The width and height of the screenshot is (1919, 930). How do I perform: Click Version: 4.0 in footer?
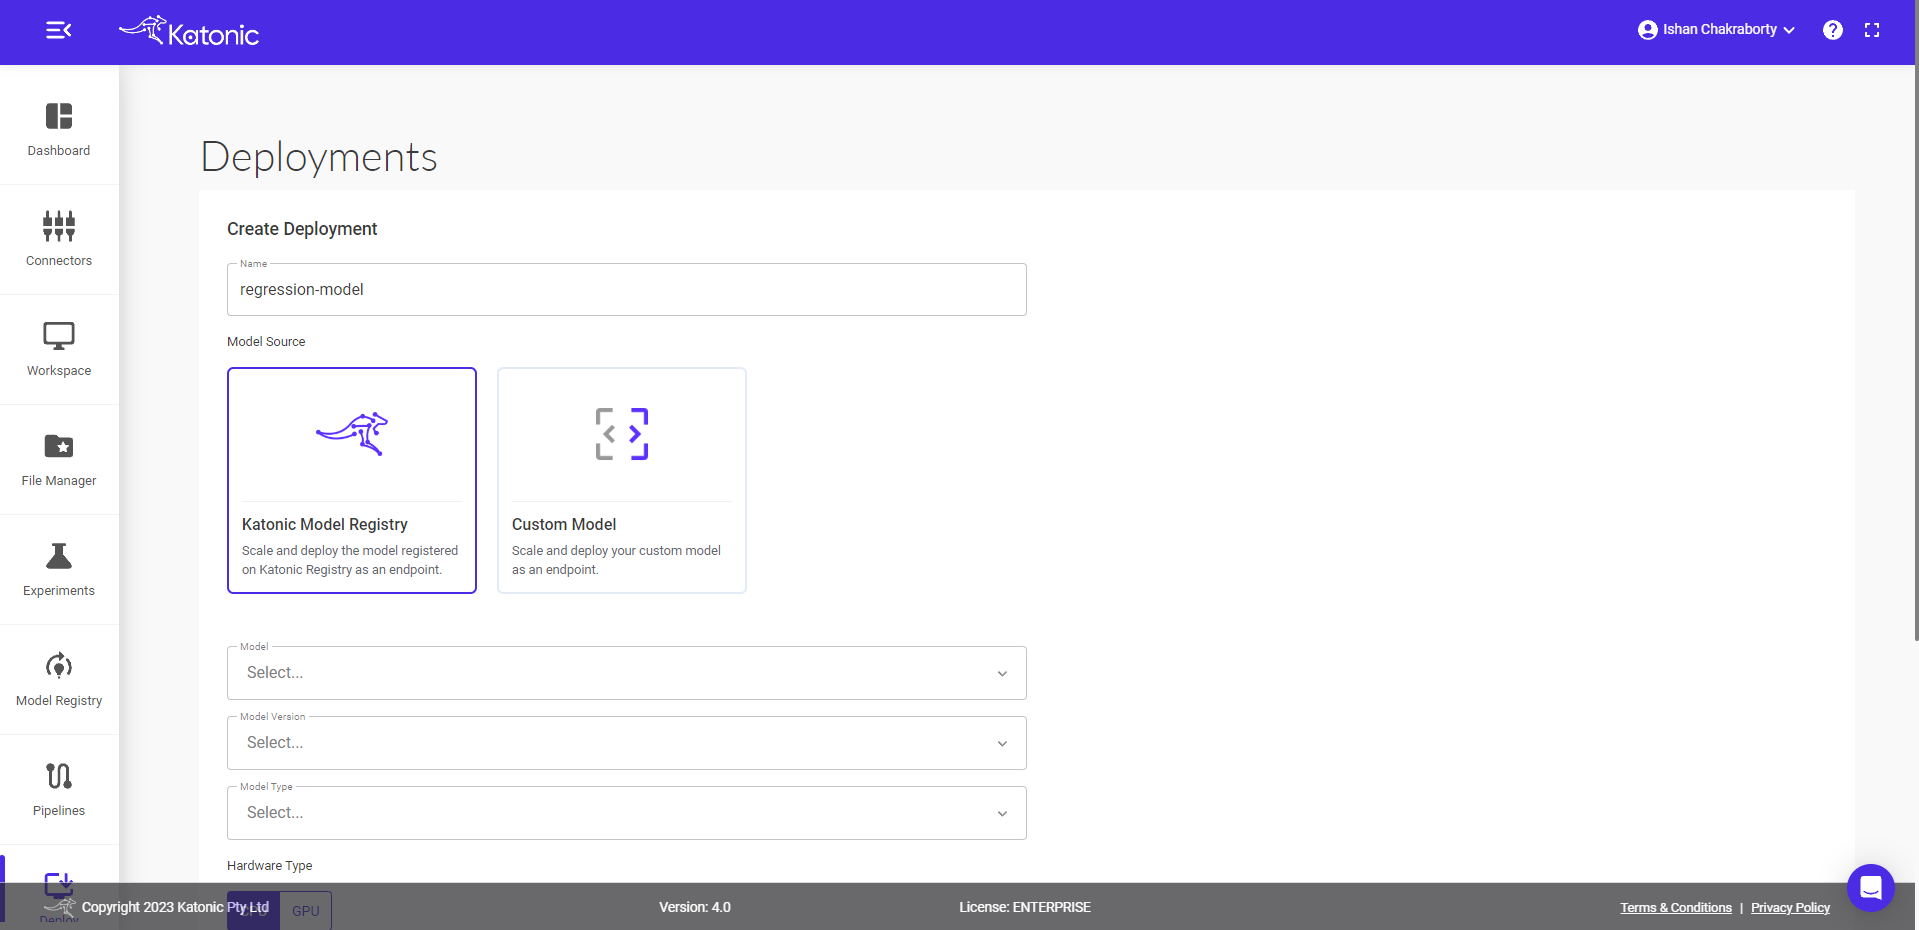695,907
